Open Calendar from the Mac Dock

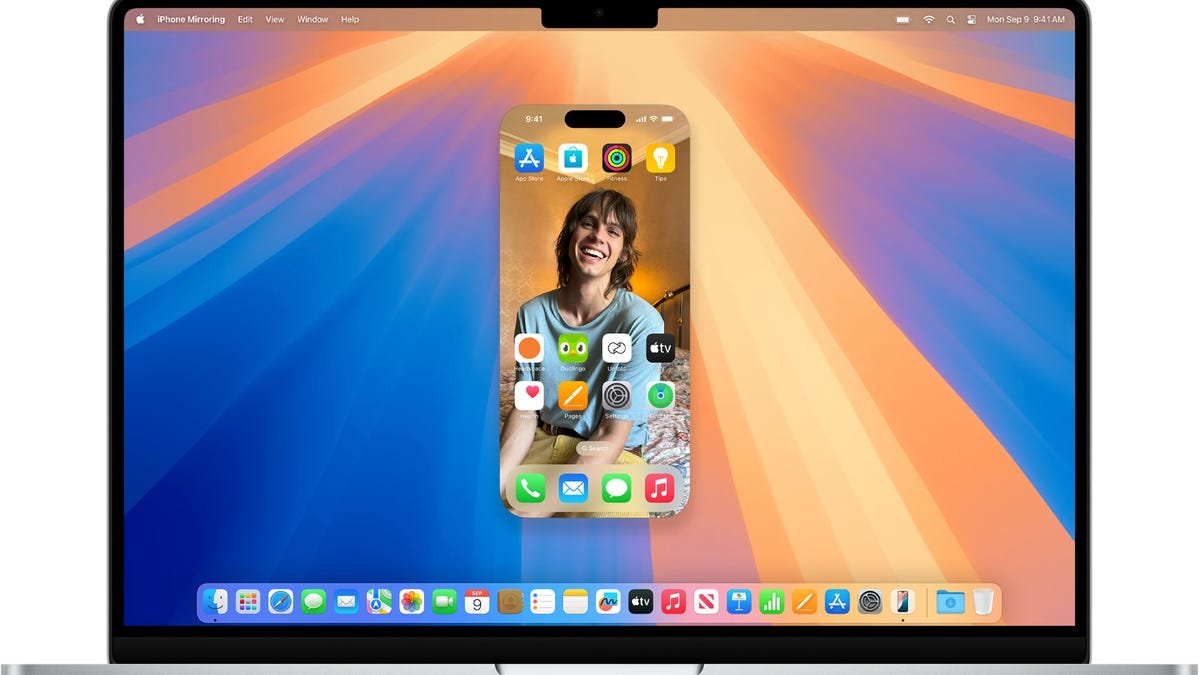point(477,601)
